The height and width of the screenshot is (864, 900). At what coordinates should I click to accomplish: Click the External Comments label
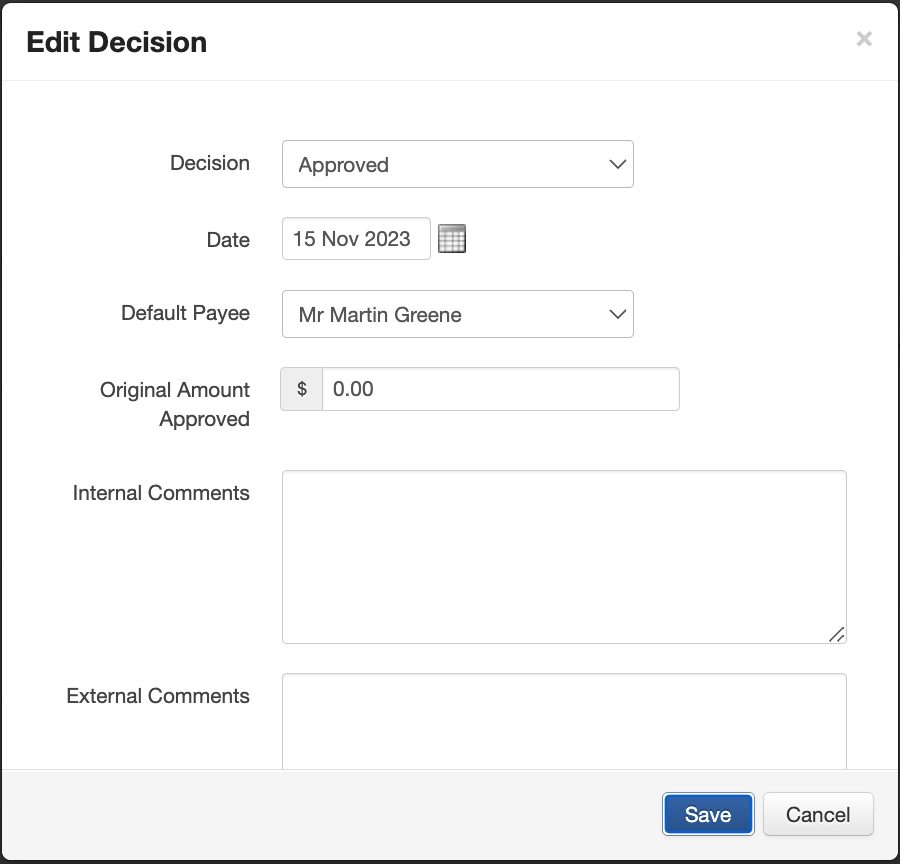158,696
